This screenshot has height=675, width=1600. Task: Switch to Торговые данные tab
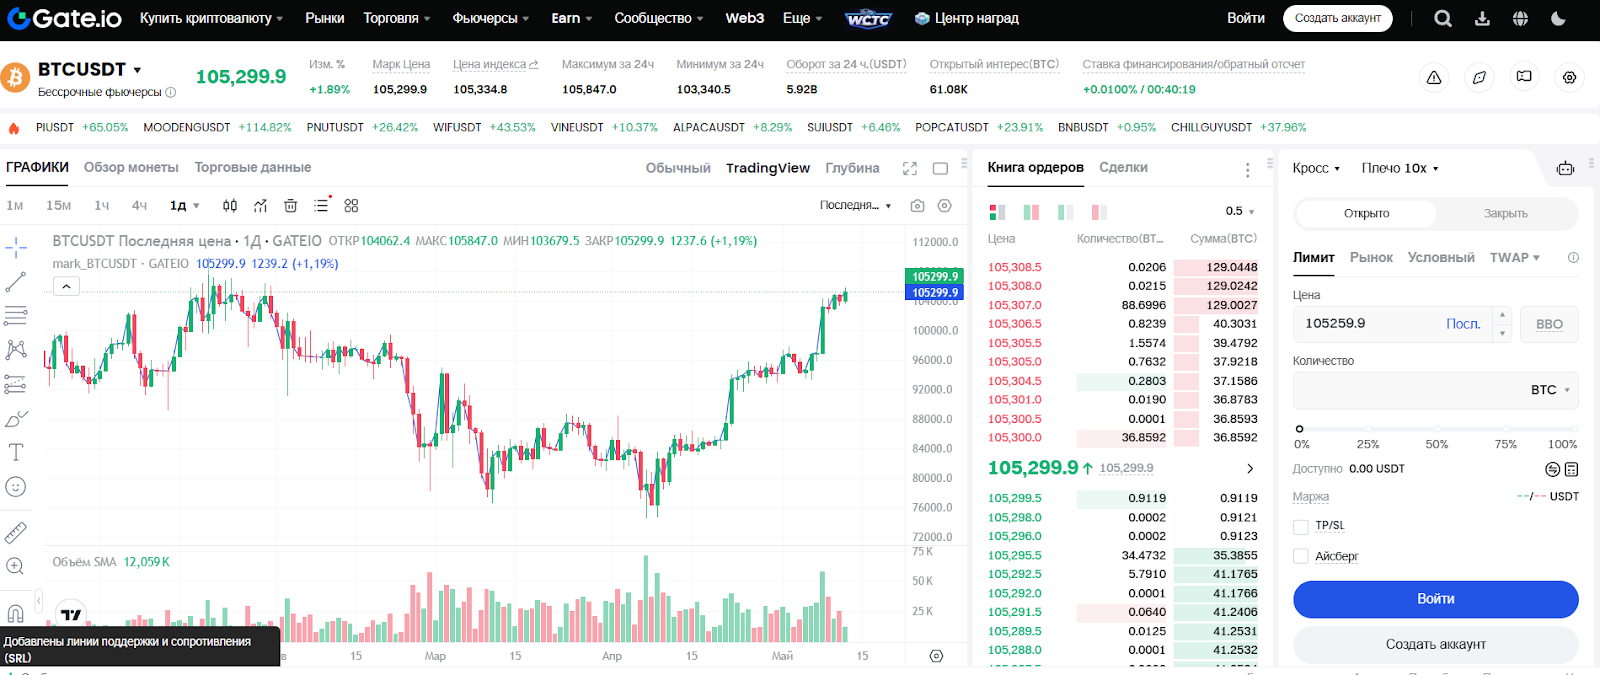pyautogui.click(x=253, y=167)
